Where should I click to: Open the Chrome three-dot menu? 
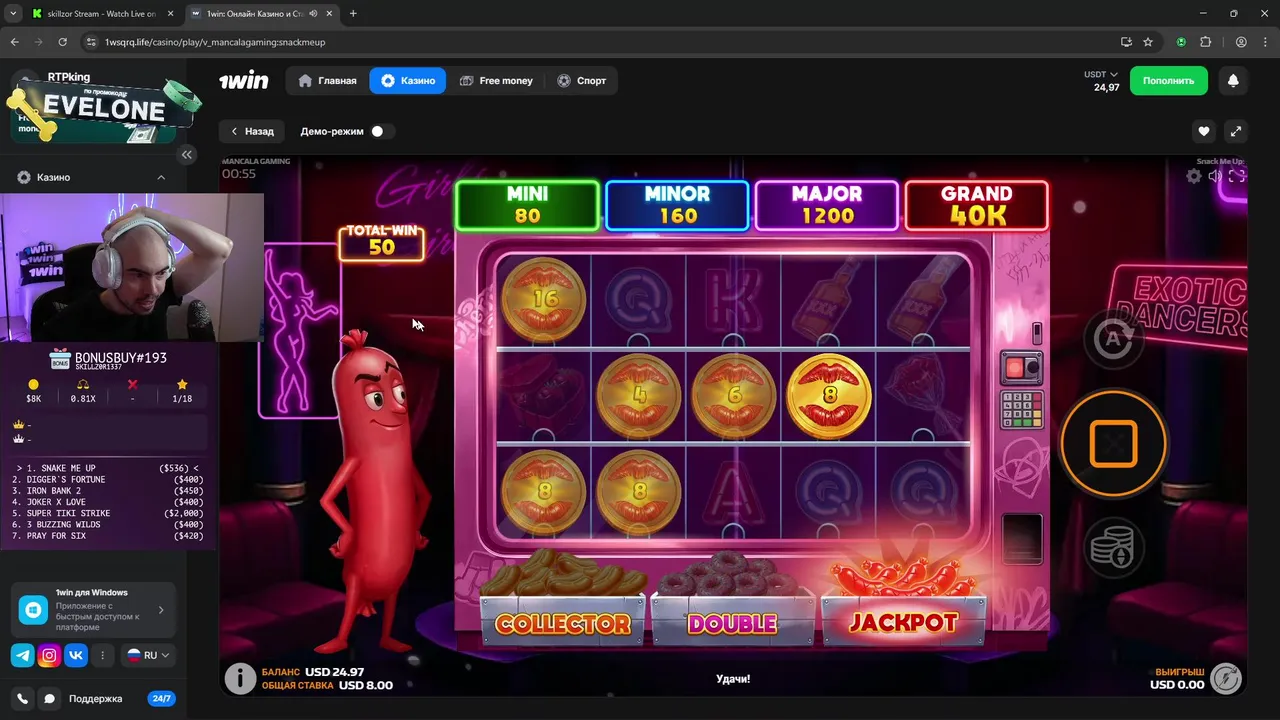coord(1265,42)
